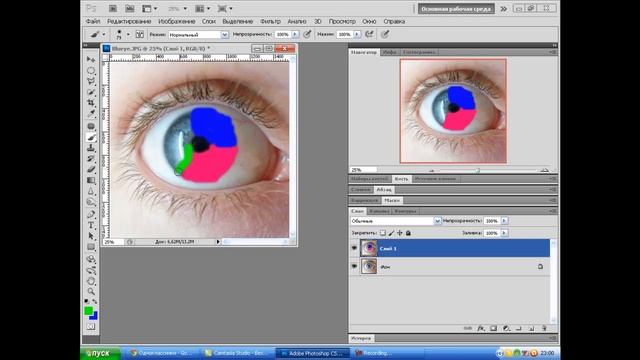The width and height of the screenshot is (640, 360).
Task: Open the brush panel toggle icon
Action: (x=140, y=34)
